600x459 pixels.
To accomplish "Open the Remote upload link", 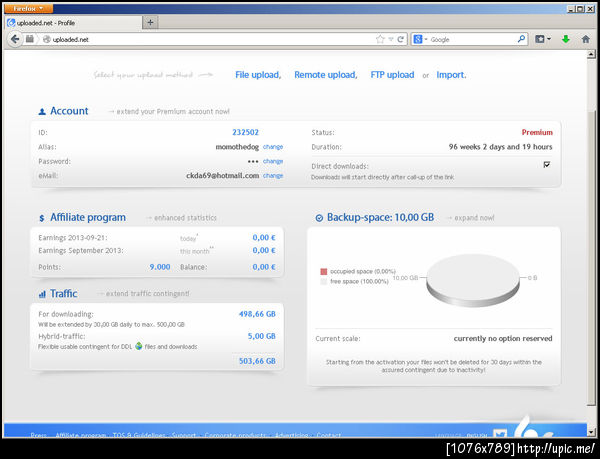I will point(326,75).
